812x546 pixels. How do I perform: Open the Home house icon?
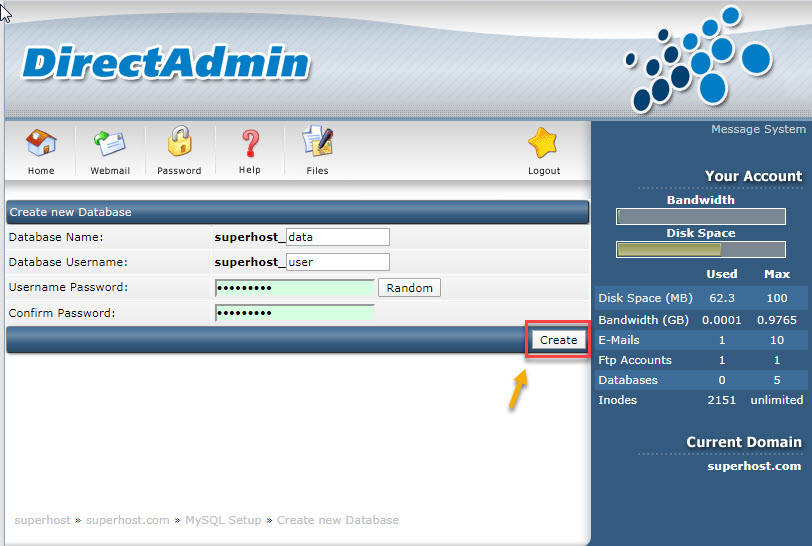point(41,144)
